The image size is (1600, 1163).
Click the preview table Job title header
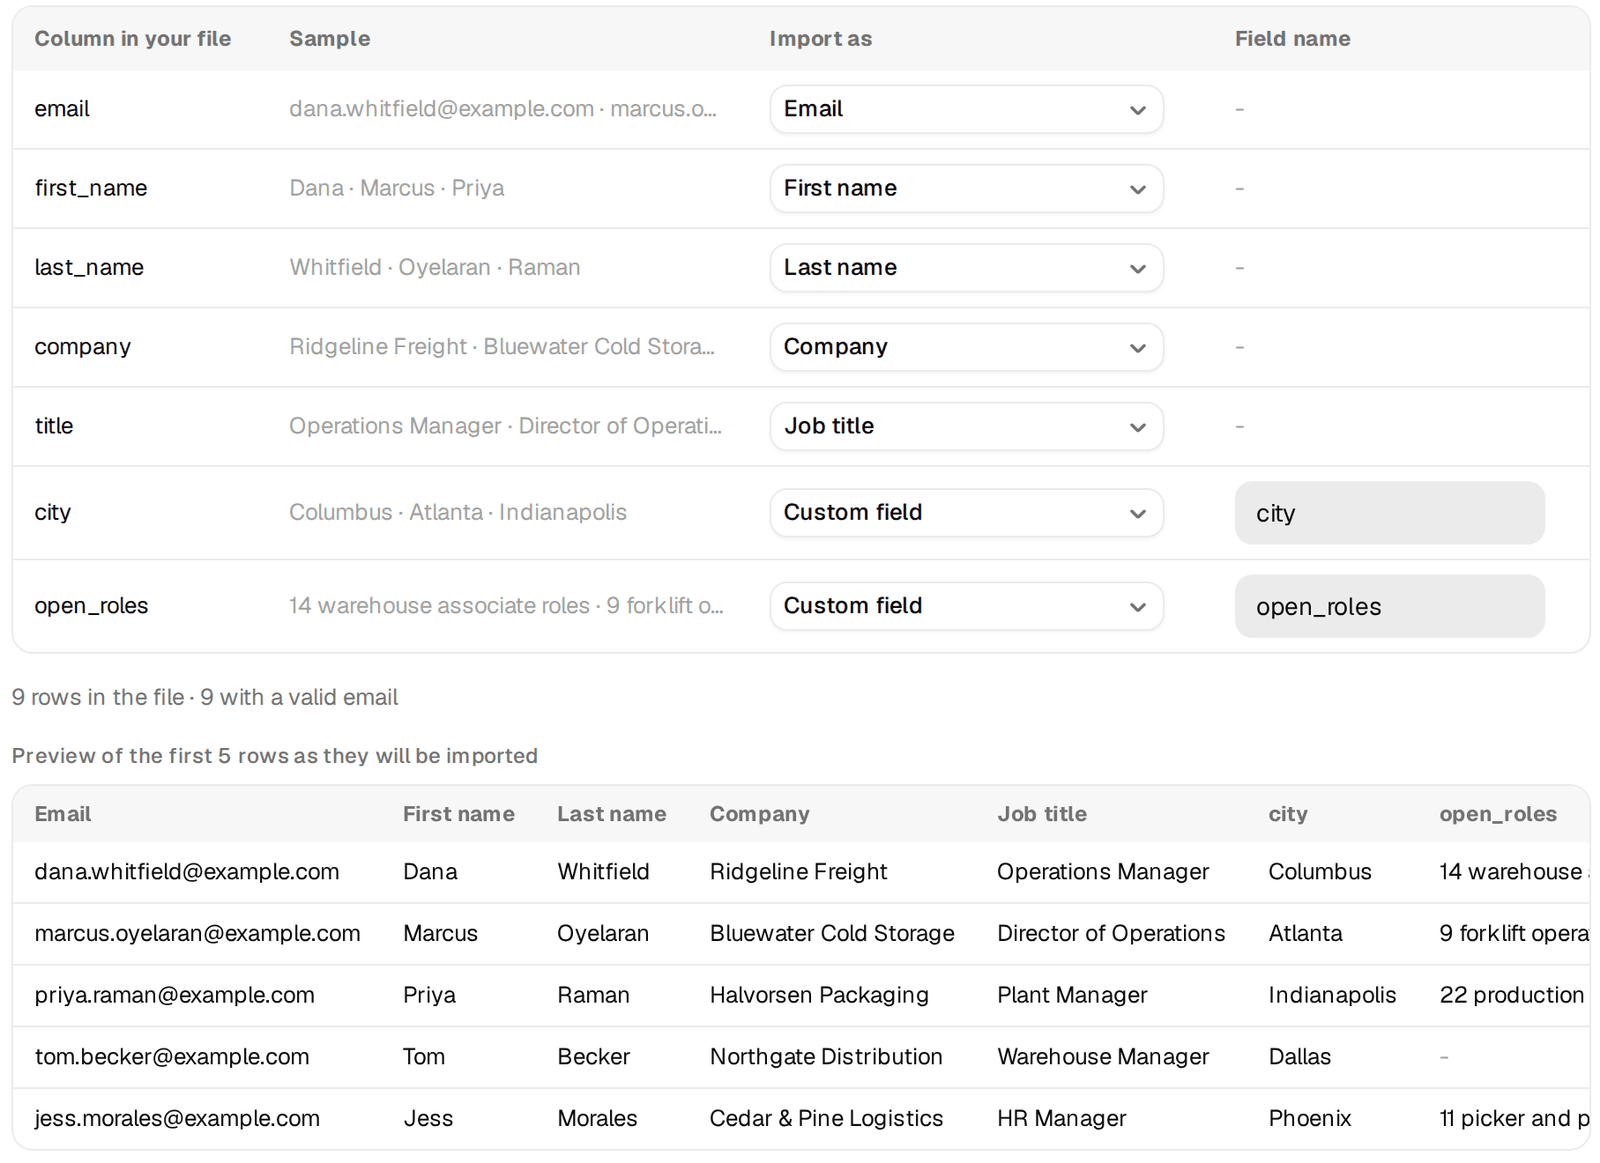[1042, 814]
